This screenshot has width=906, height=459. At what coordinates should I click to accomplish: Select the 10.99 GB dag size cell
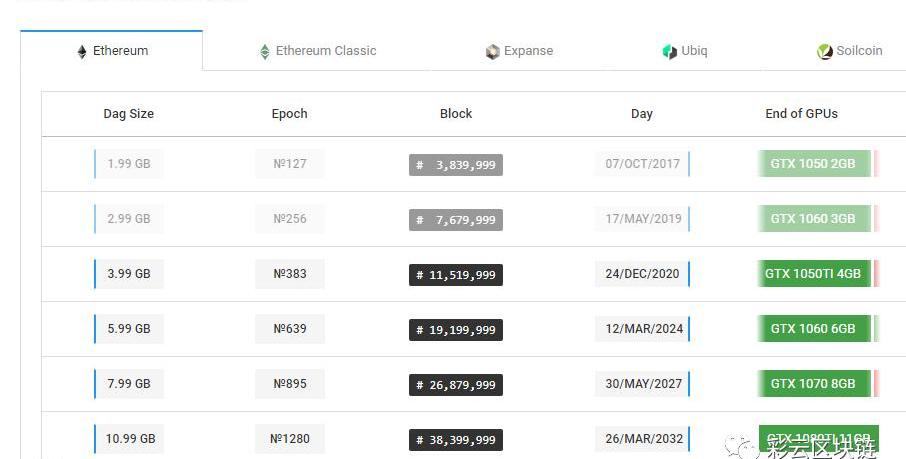(x=128, y=438)
